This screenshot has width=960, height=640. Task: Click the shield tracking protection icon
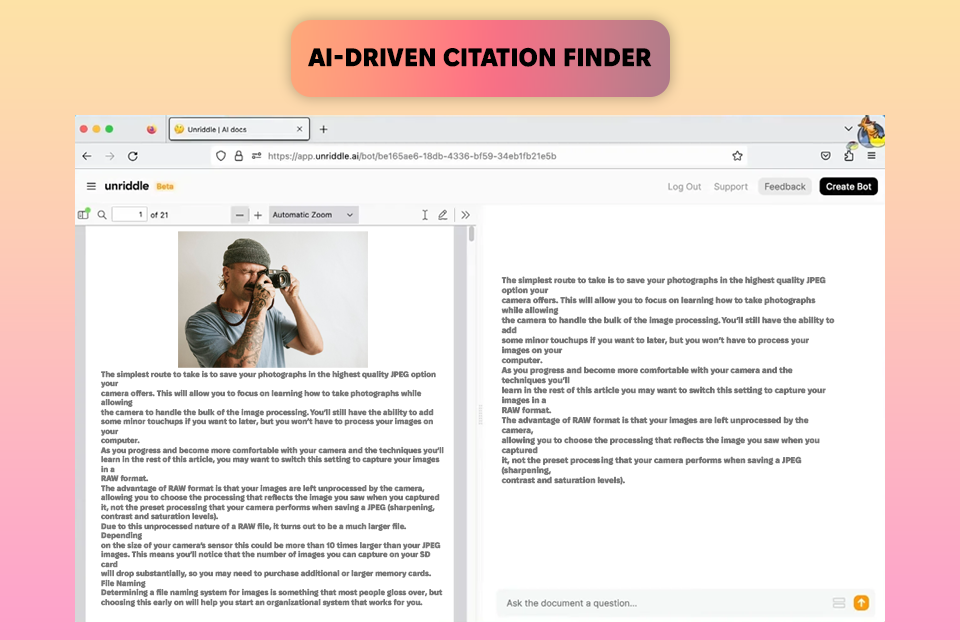[221, 156]
